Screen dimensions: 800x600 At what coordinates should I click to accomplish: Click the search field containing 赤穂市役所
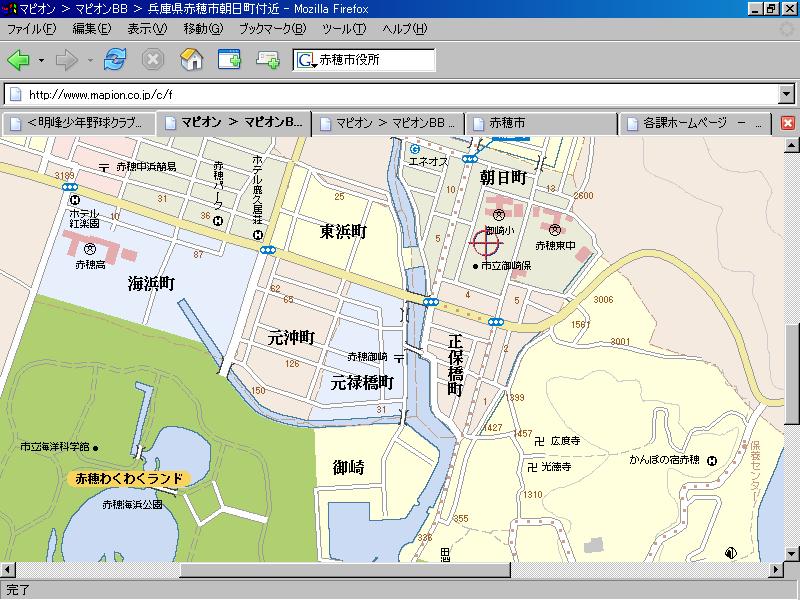pos(376,60)
